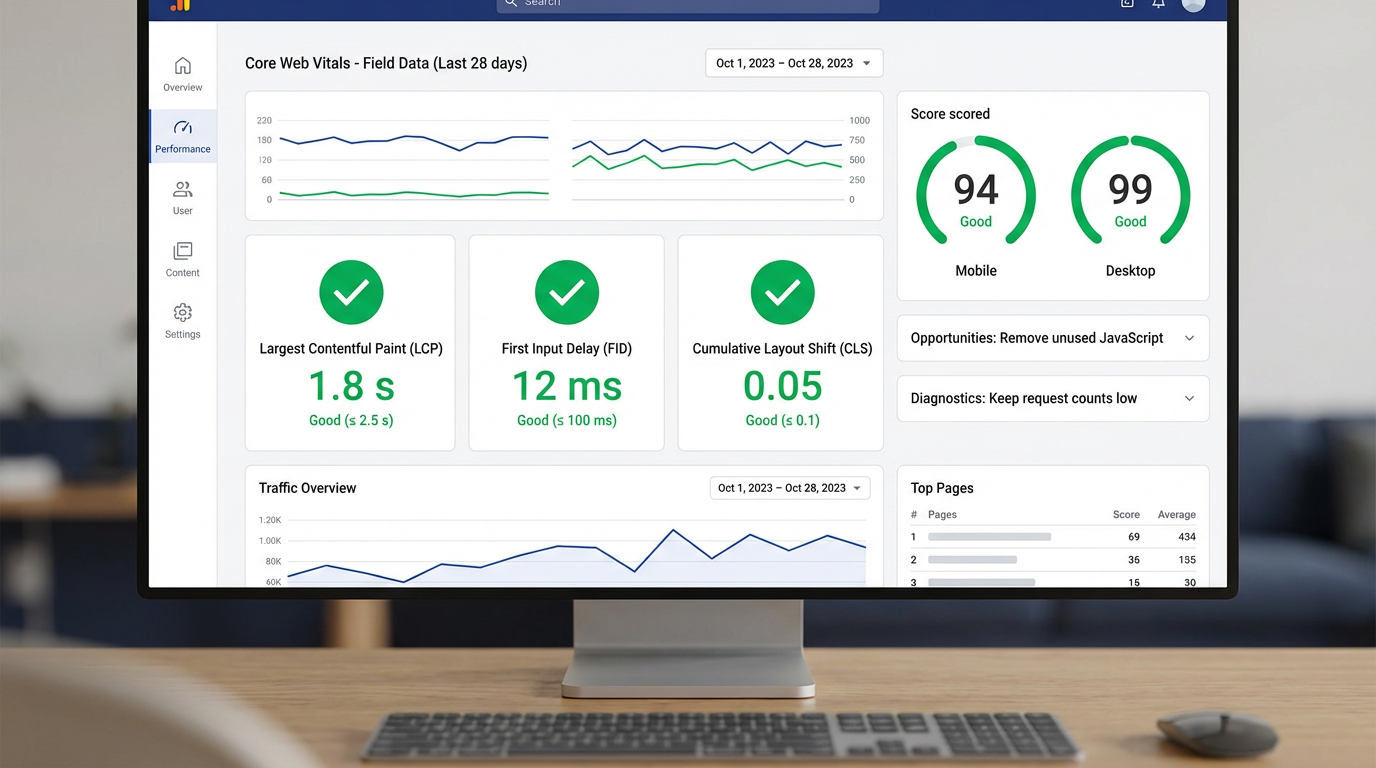Expand Opportunities: Remove unused JavaScript
The width and height of the screenshot is (1376, 768).
(x=1052, y=338)
